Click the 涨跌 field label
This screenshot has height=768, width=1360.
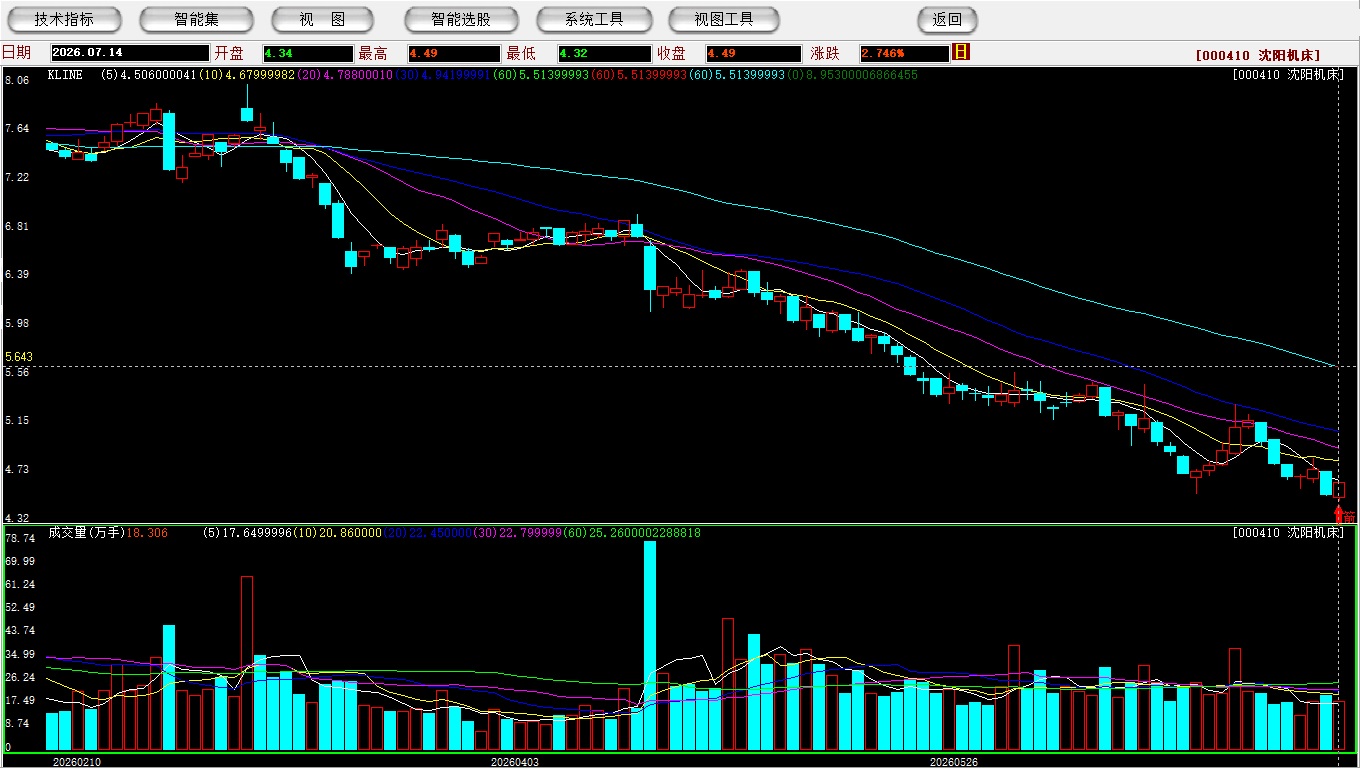click(825, 53)
